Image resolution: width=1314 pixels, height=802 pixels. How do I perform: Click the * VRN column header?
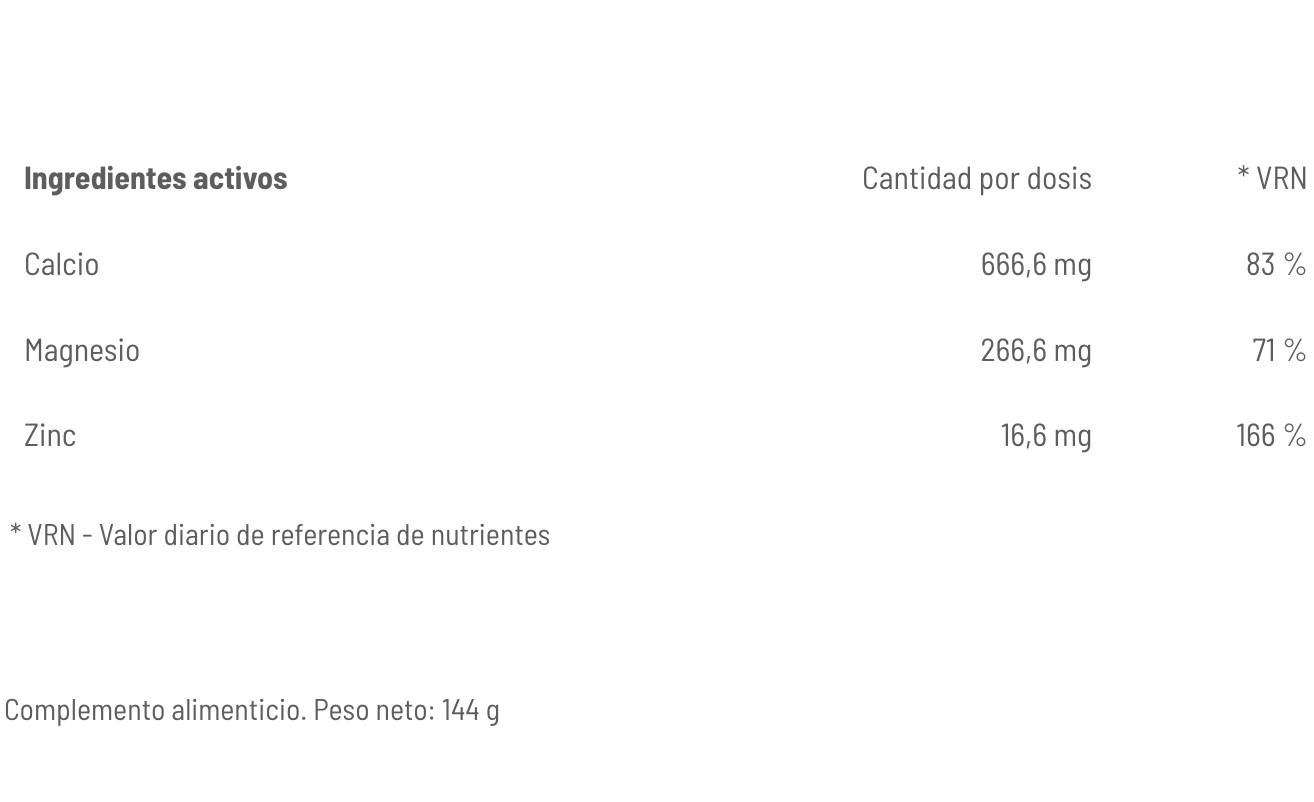[1271, 178]
